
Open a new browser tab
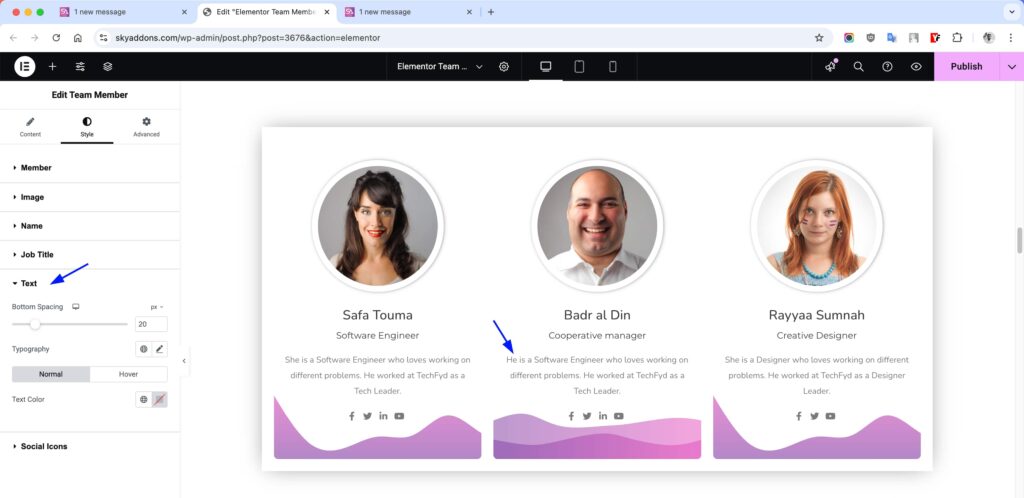pos(491,12)
